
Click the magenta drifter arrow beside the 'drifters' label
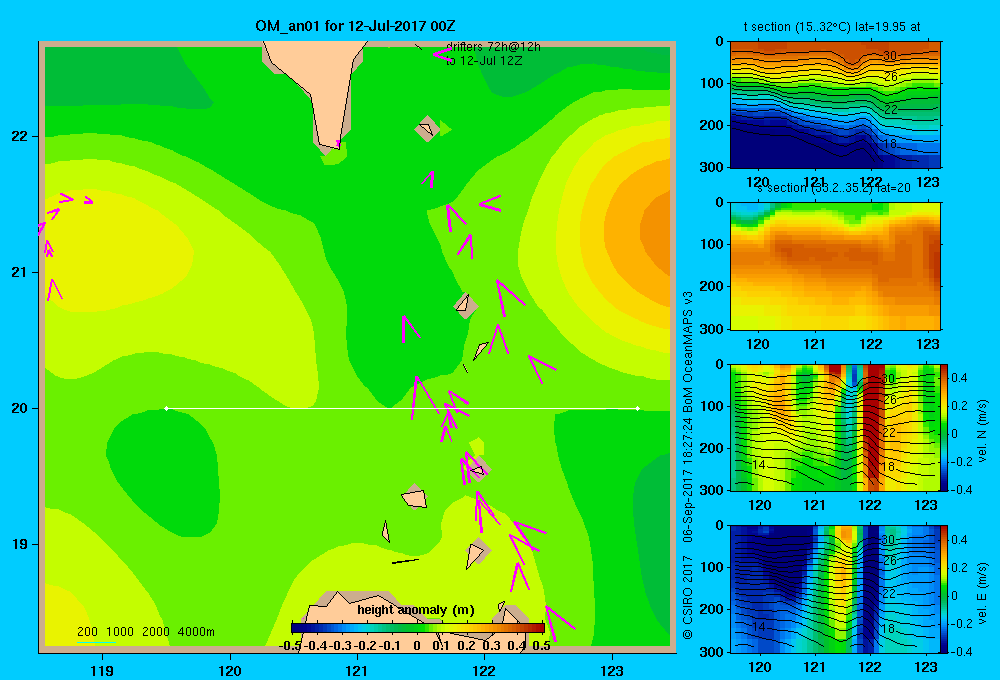click(x=443, y=54)
